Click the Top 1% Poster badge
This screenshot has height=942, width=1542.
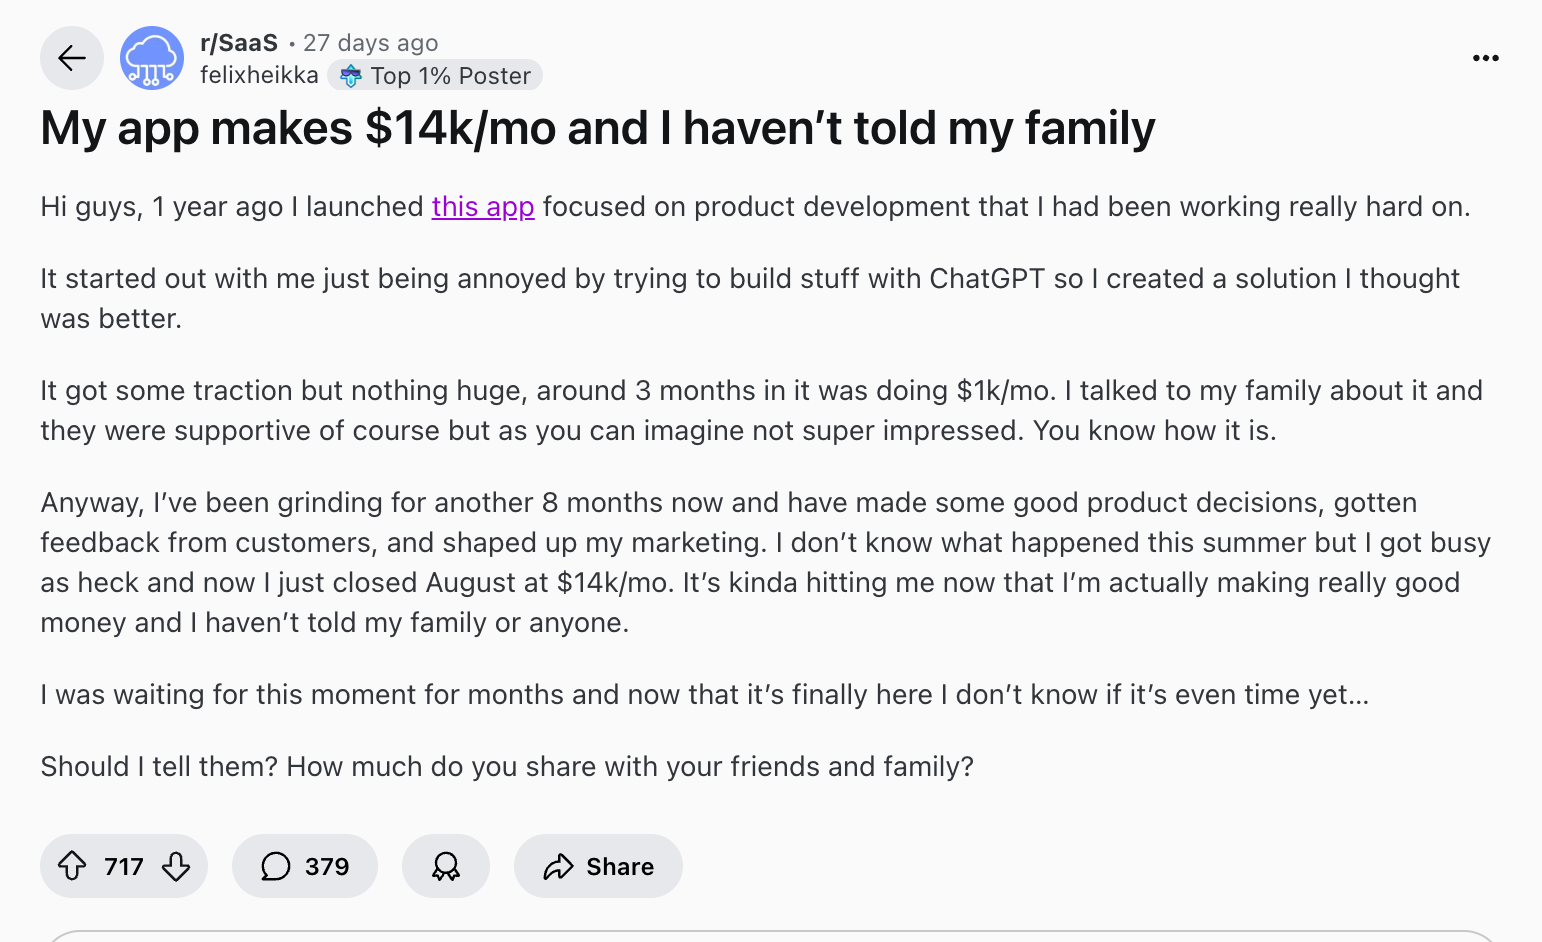tap(436, 76)
